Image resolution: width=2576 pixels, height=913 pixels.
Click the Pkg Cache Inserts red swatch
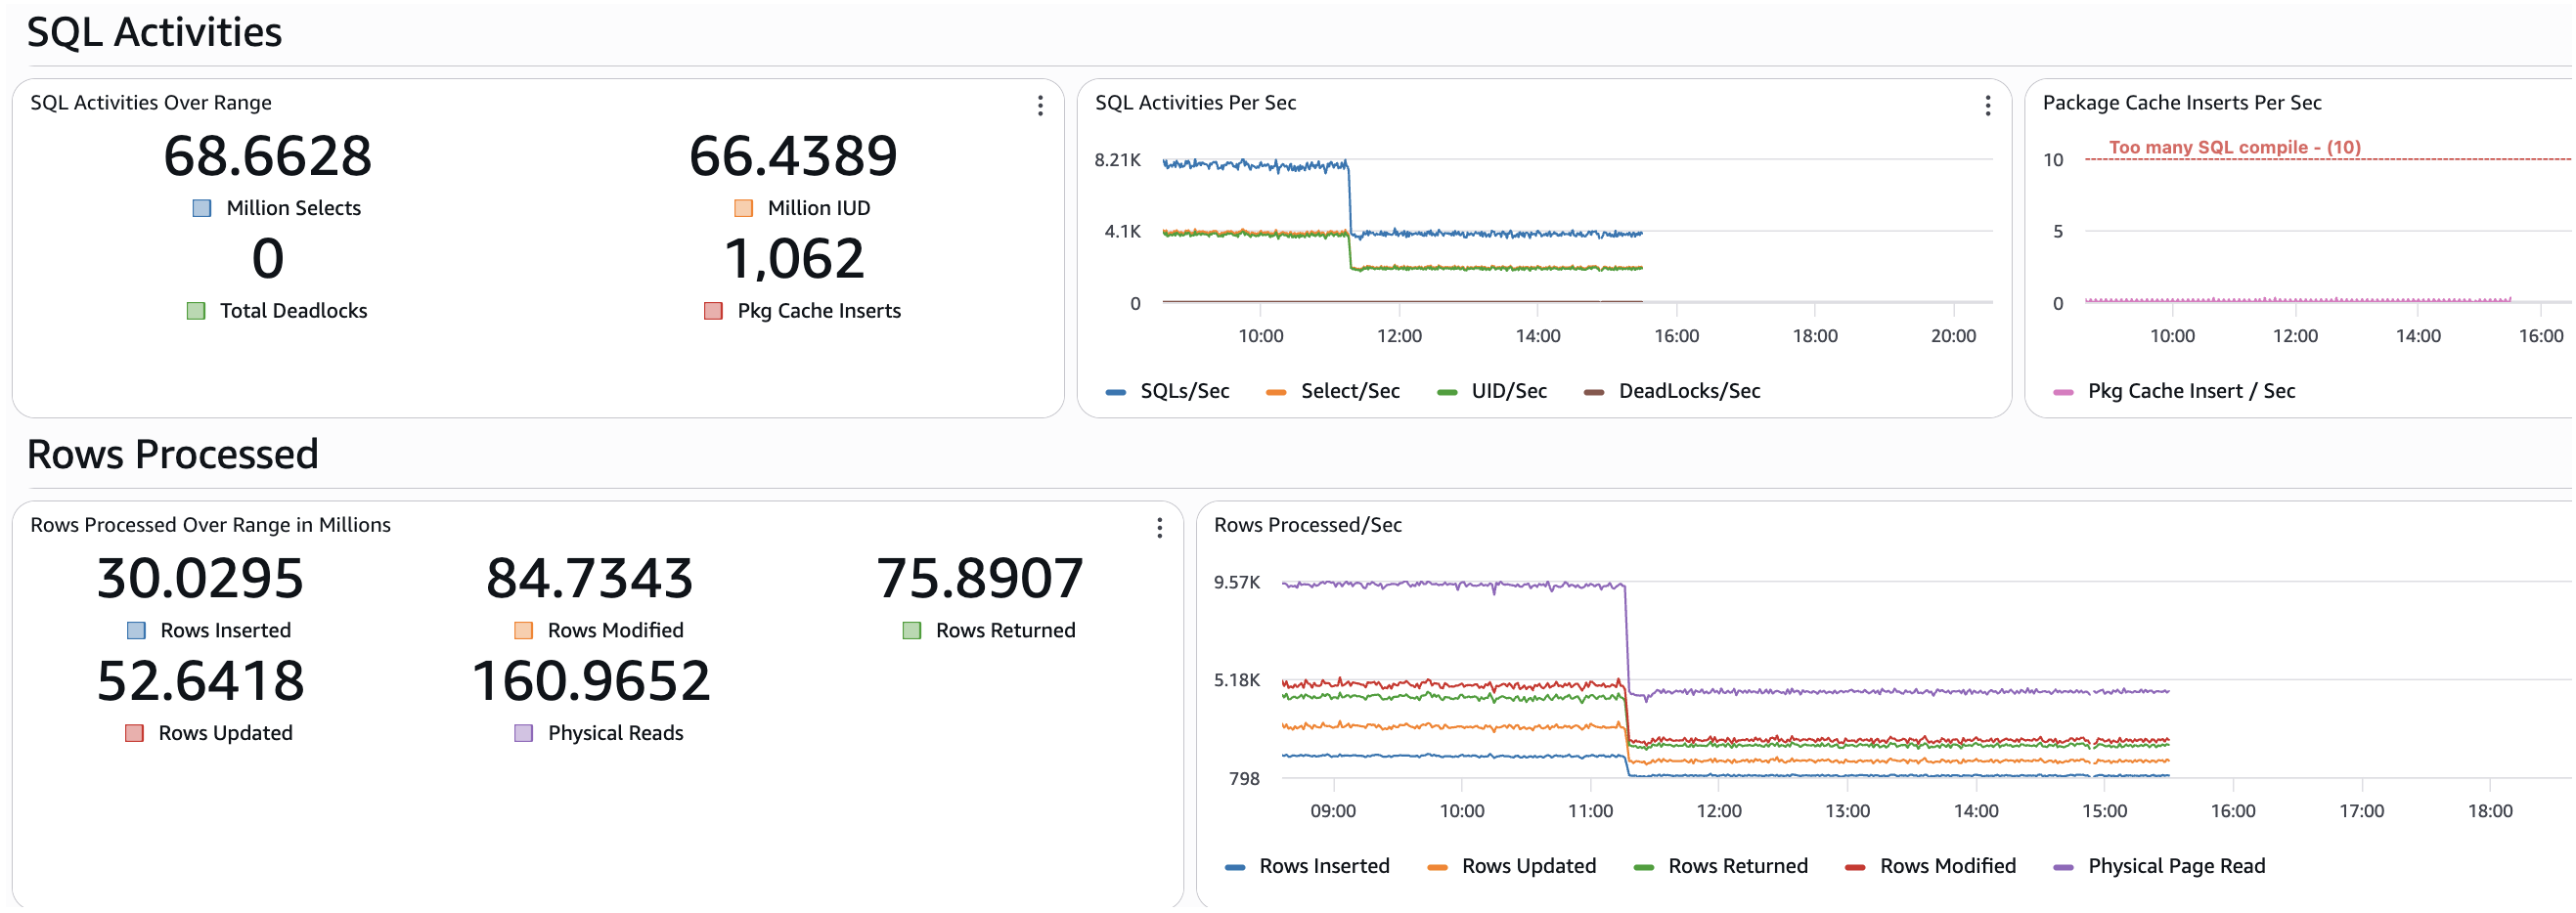pyautogui.click(x=713, y=311)
